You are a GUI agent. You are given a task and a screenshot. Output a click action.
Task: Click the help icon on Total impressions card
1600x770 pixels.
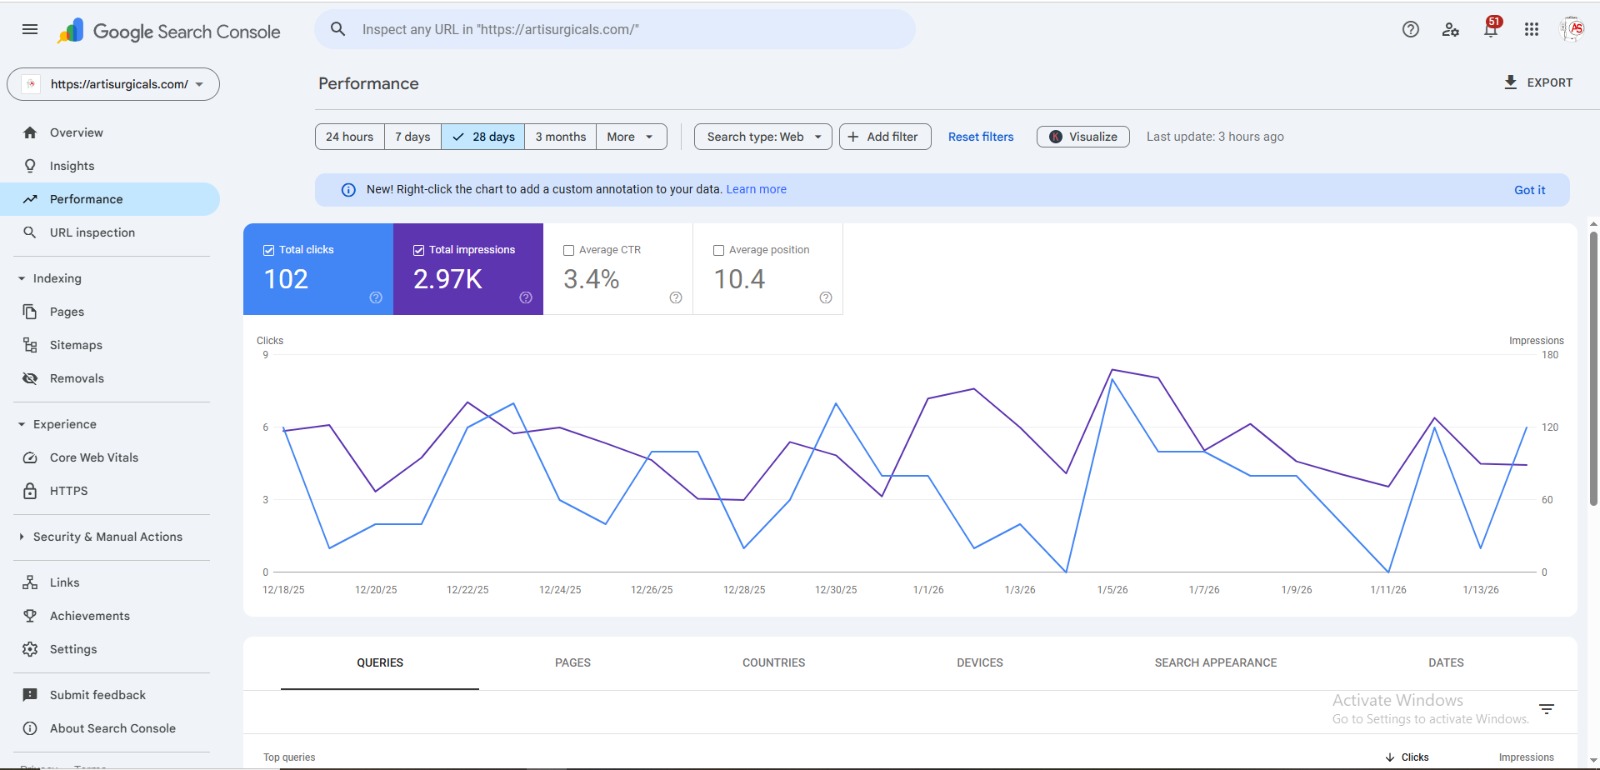point(526,297)
